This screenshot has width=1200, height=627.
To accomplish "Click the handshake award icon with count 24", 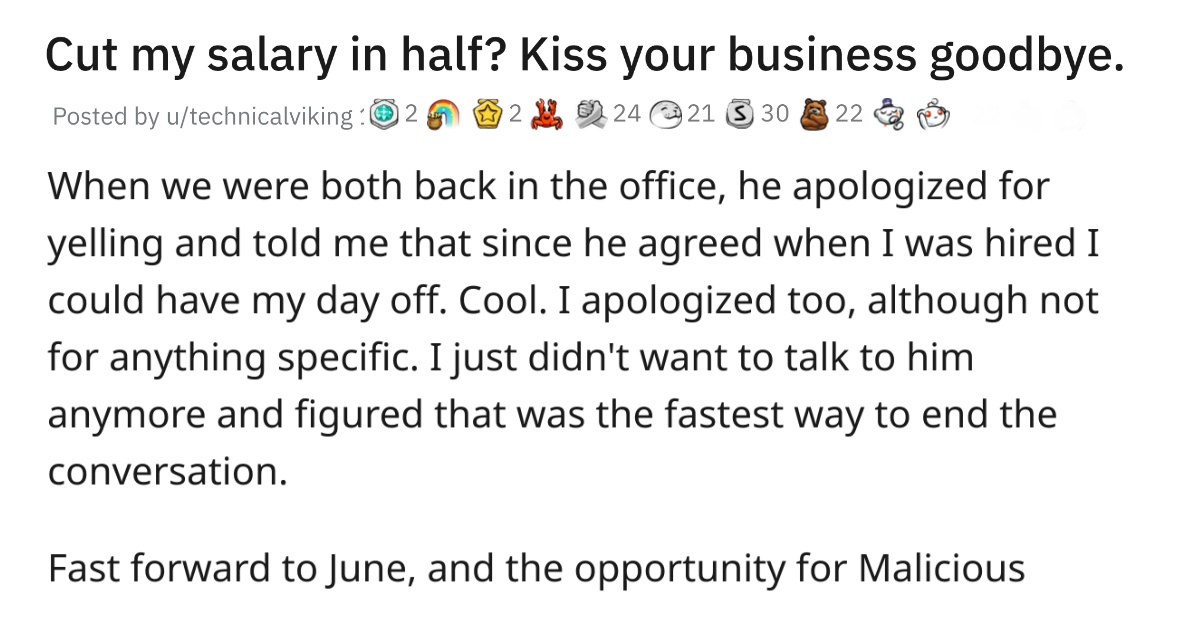I will point(592,116).
